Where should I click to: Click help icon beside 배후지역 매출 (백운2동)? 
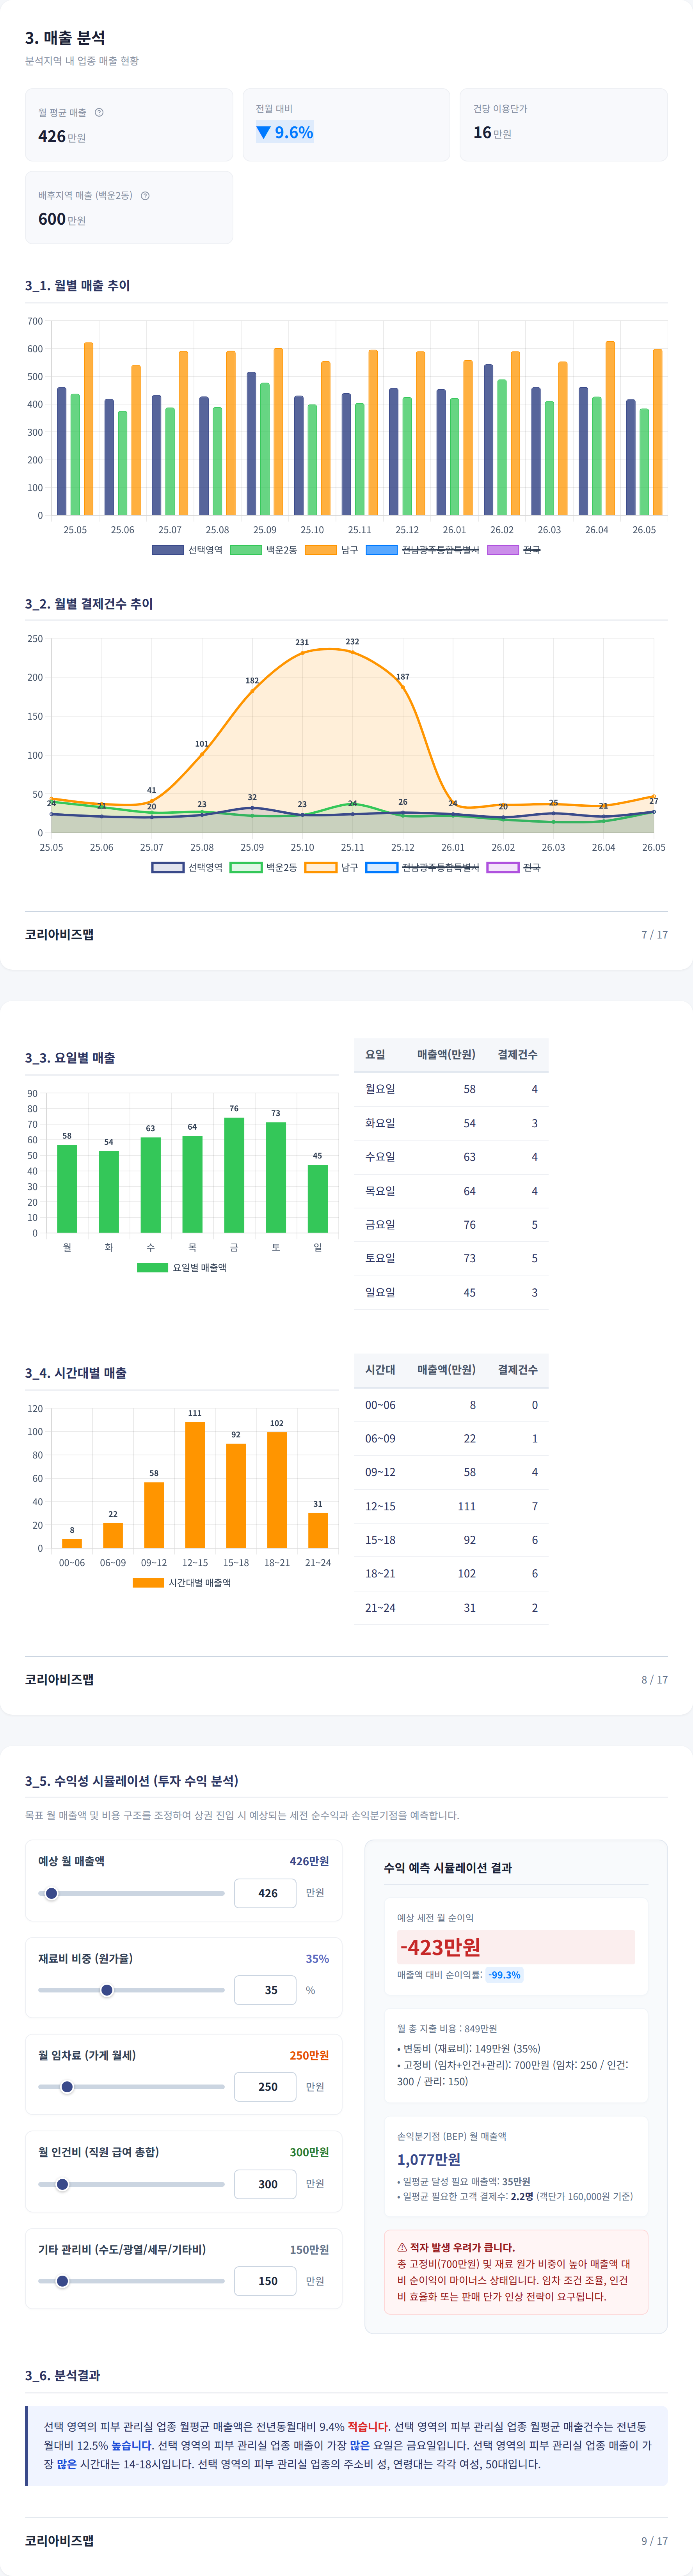(145, 196)
